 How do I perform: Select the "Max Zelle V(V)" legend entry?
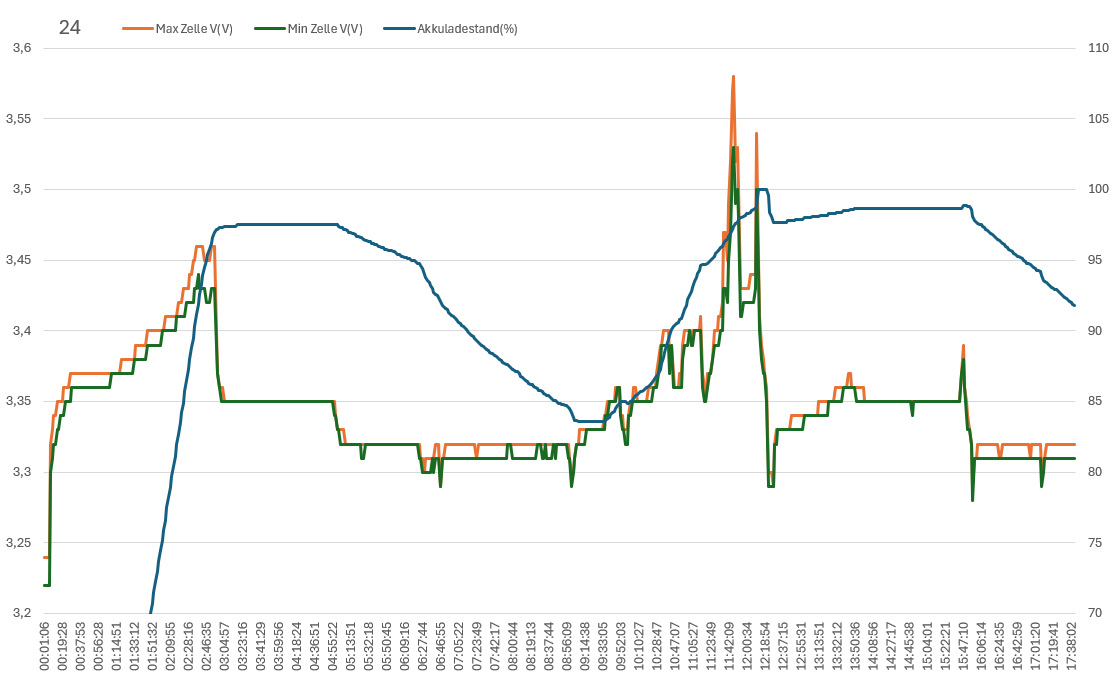[x=194, y=29]
